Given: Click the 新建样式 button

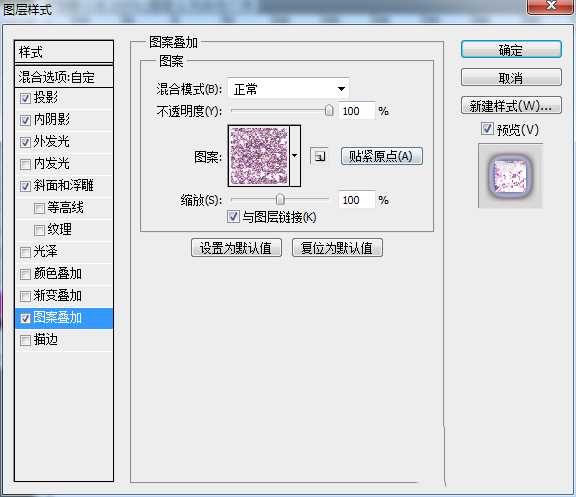Looking at the screenshot, I should click(x=511, y=106).
